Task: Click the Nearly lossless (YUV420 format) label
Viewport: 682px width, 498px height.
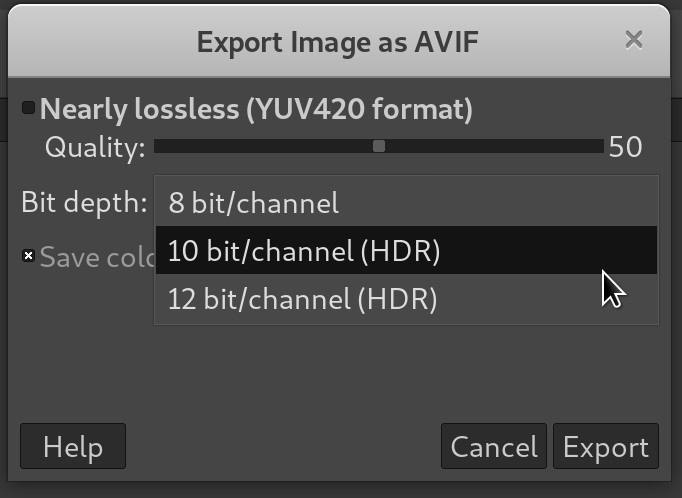Action: click(x=256, y=108)
